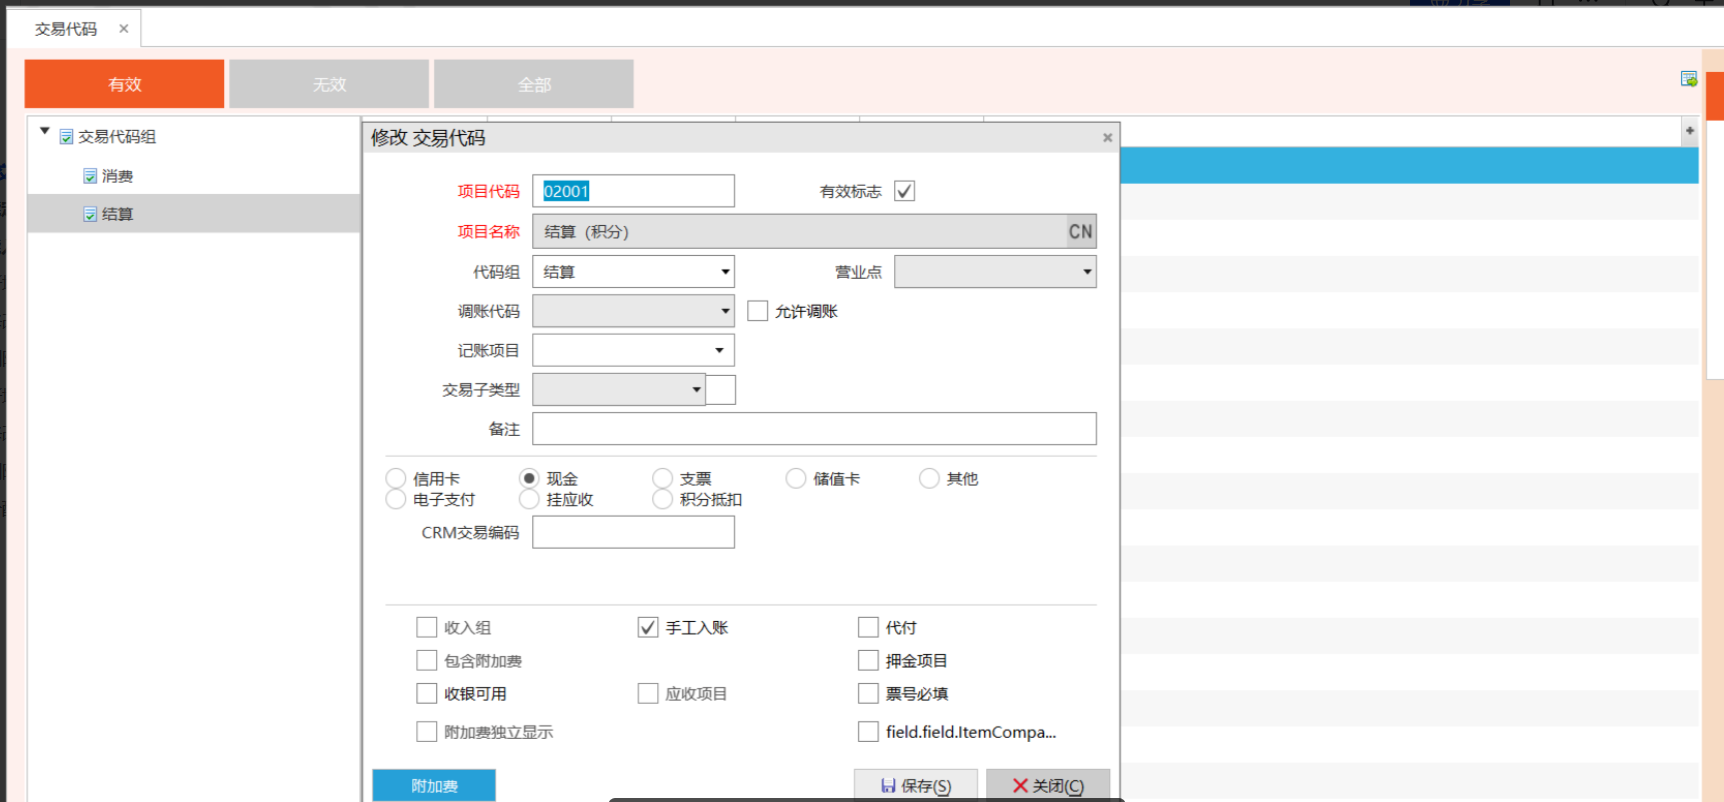Screen dimensions: 1724x802
Task: Toggle the 有效标志 checkbox
Action: pyautogui.click(x=904, y=191)
